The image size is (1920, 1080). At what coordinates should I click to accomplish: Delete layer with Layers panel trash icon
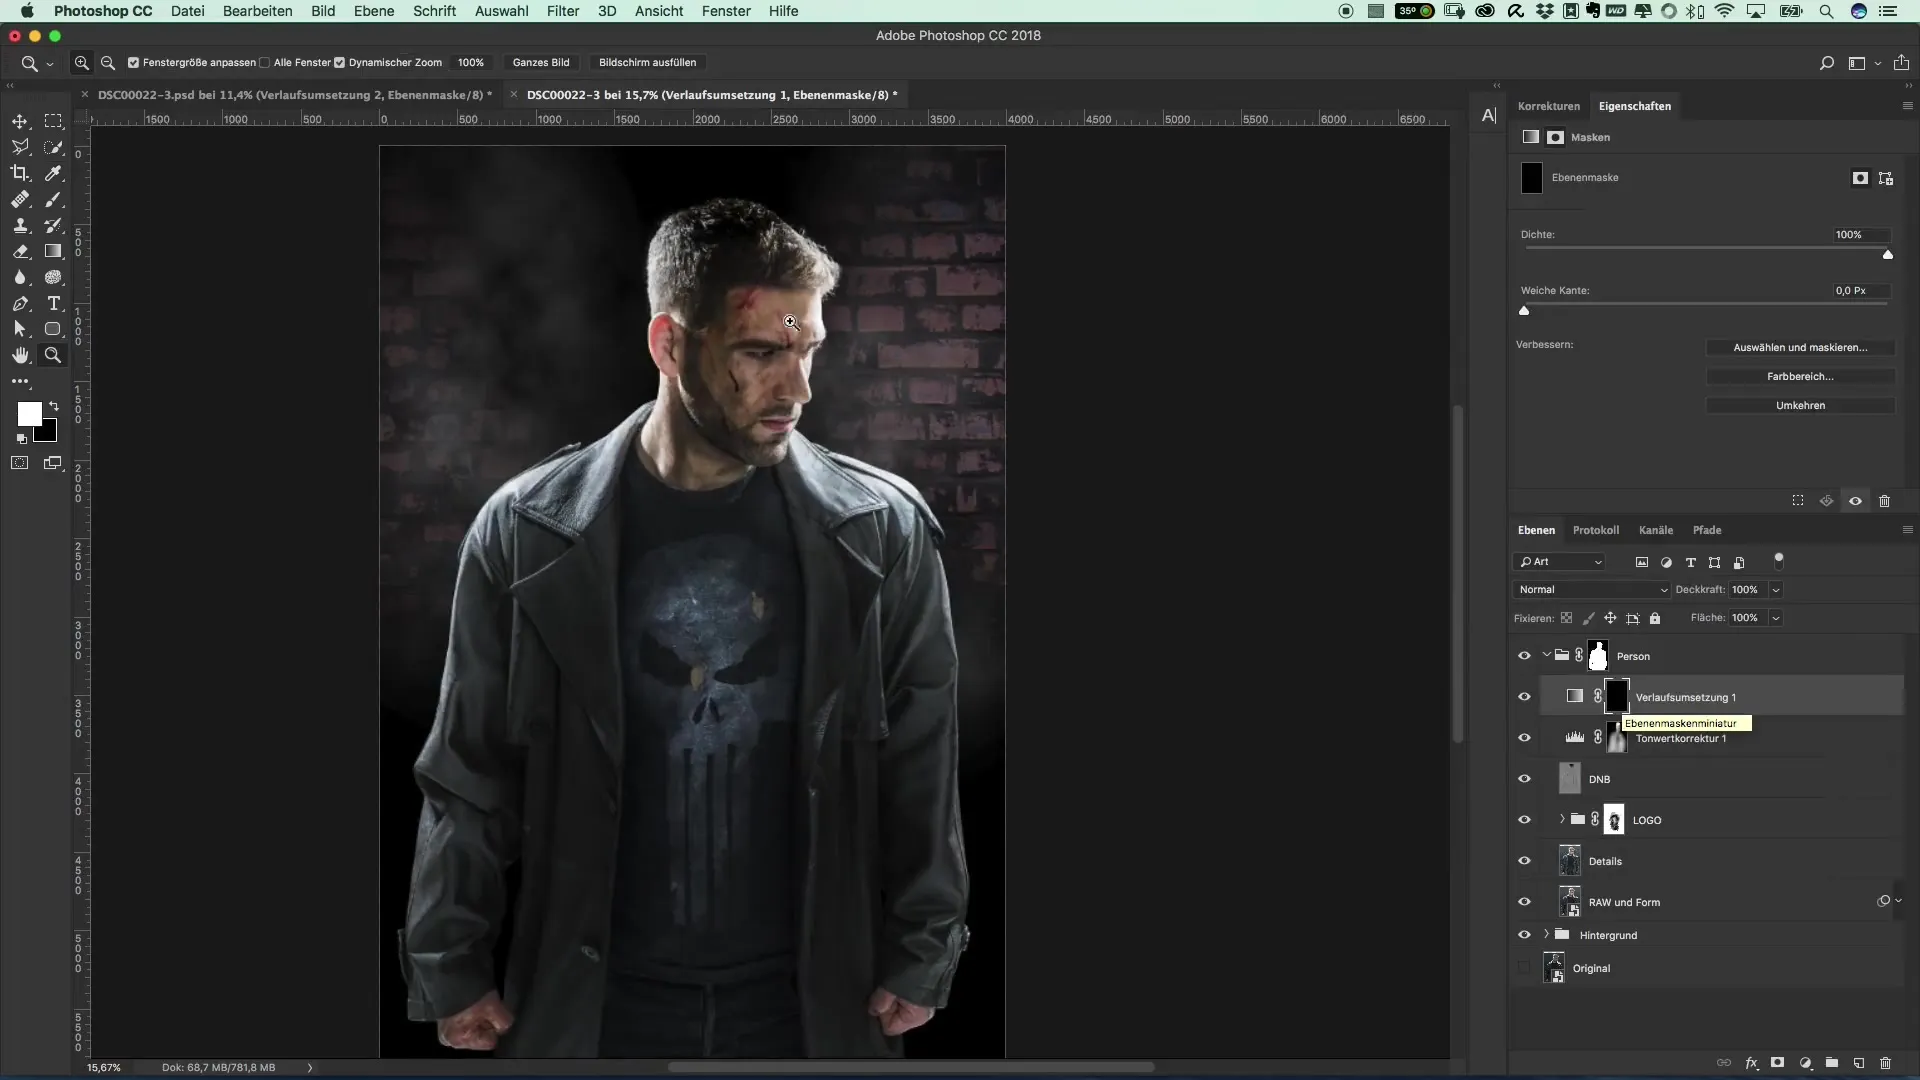[1885, 1063]
